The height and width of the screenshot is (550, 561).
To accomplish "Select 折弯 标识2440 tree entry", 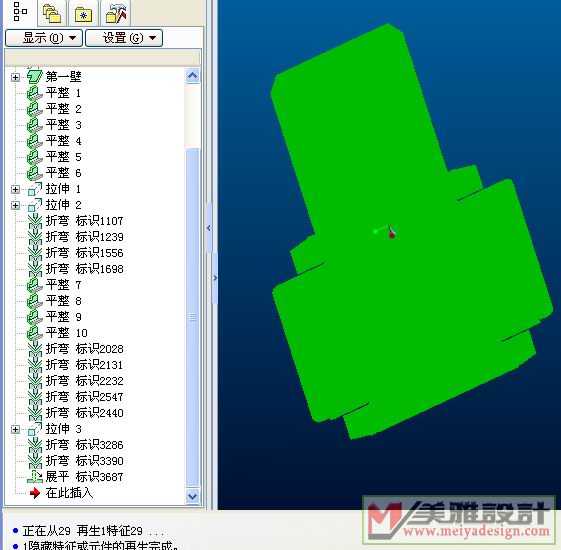I will 84,413.
